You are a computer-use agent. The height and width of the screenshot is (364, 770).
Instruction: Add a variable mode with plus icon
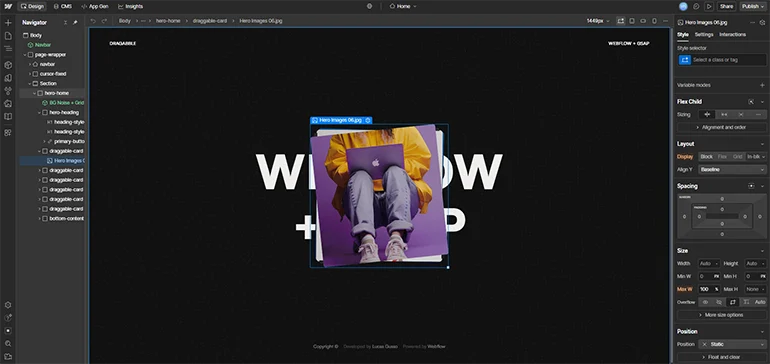click(x=762, y=85)
